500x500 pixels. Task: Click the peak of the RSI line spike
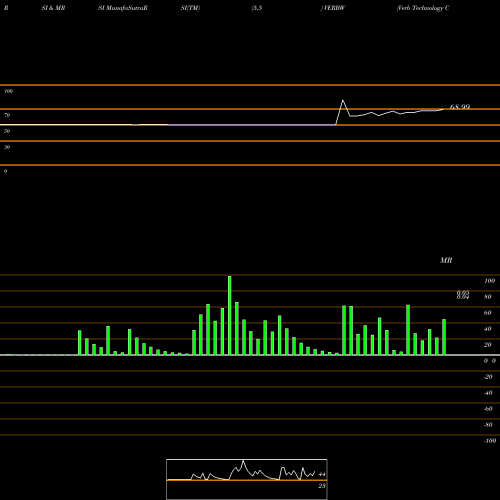[x=343, y=100]
